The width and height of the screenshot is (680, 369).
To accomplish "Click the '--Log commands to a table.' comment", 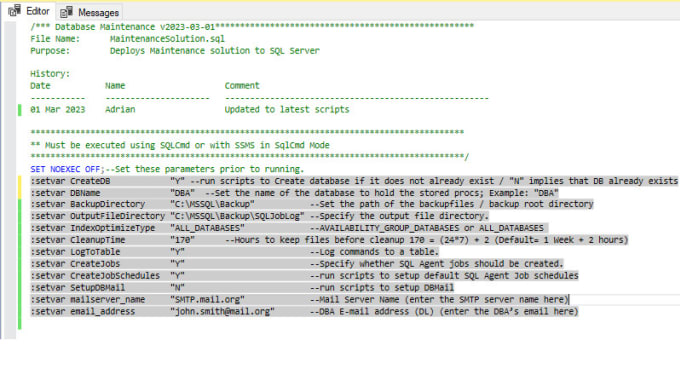I will click(x=374, y=252).
